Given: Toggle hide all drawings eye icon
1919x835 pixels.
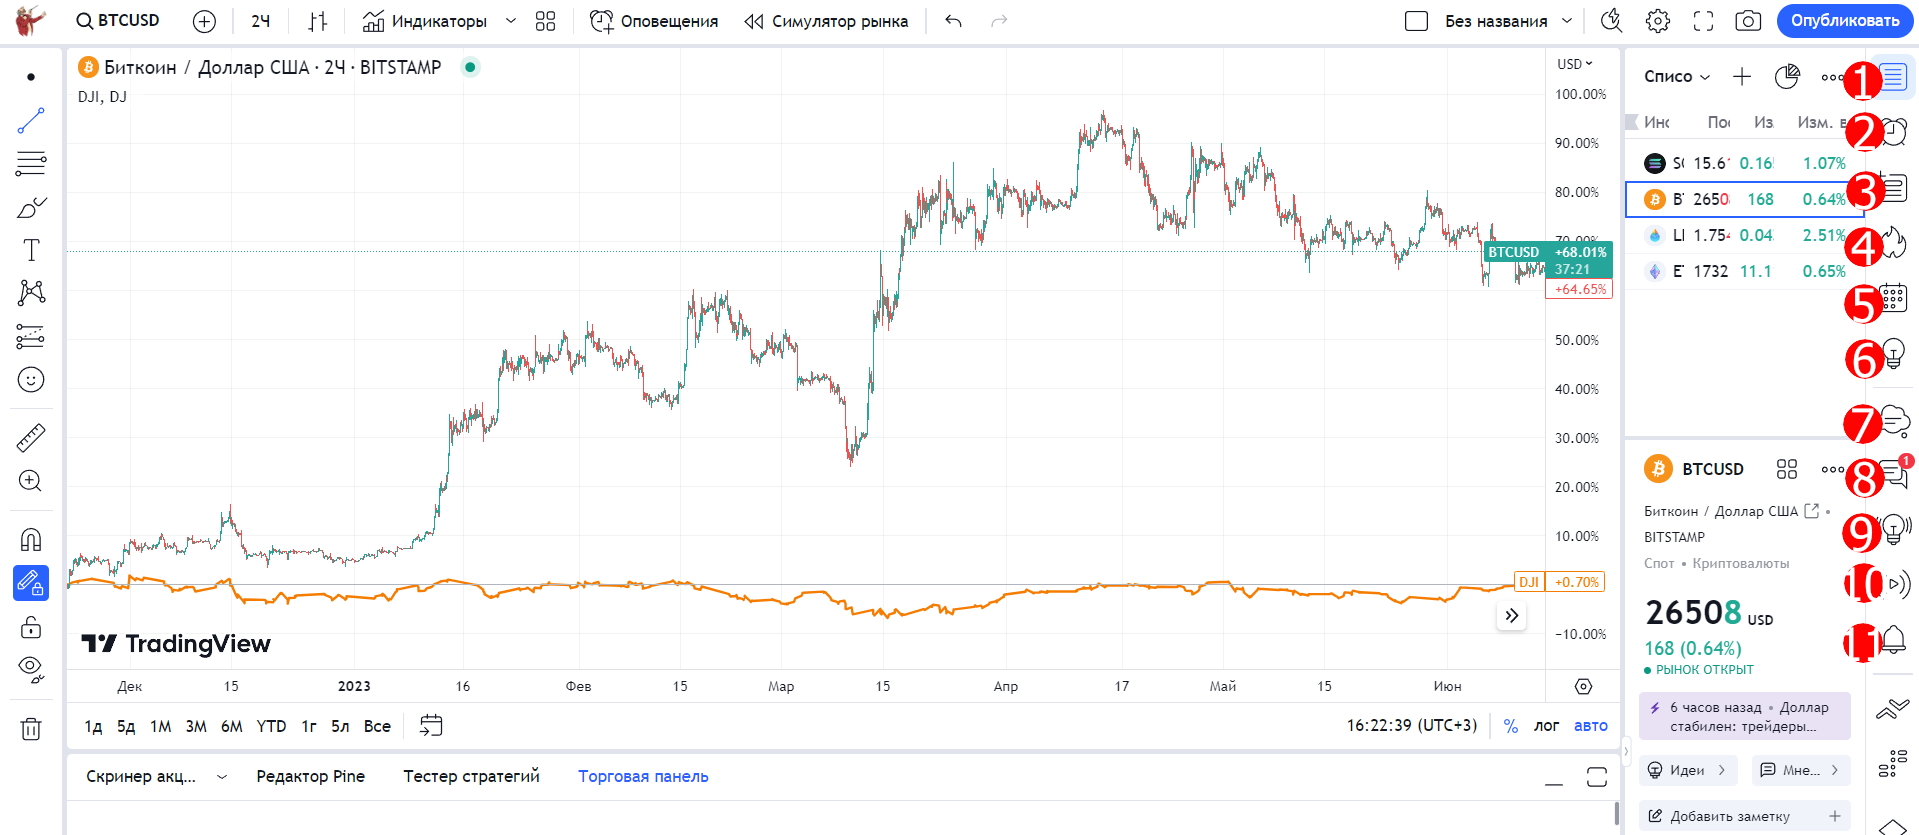Looking at the screenshot, I should point(31,669).
